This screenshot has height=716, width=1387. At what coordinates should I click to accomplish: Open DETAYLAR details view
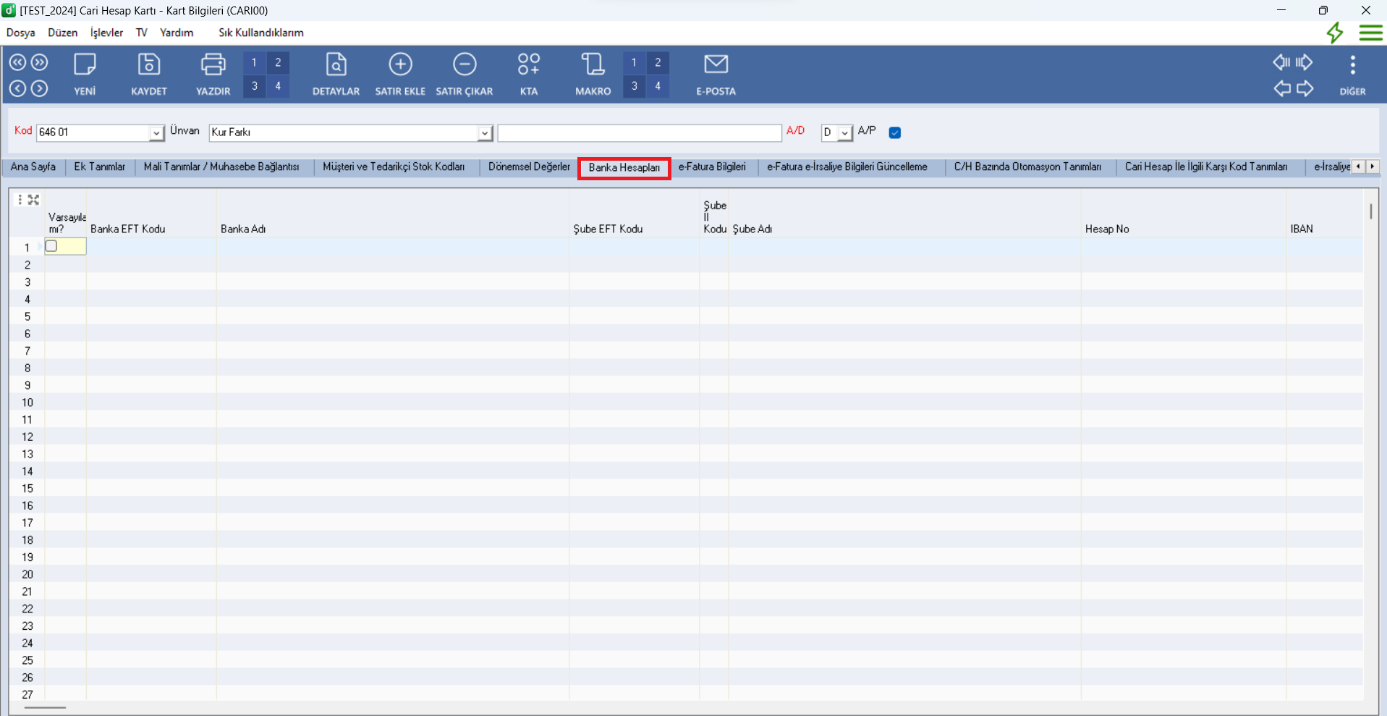(x=336, y=65)
